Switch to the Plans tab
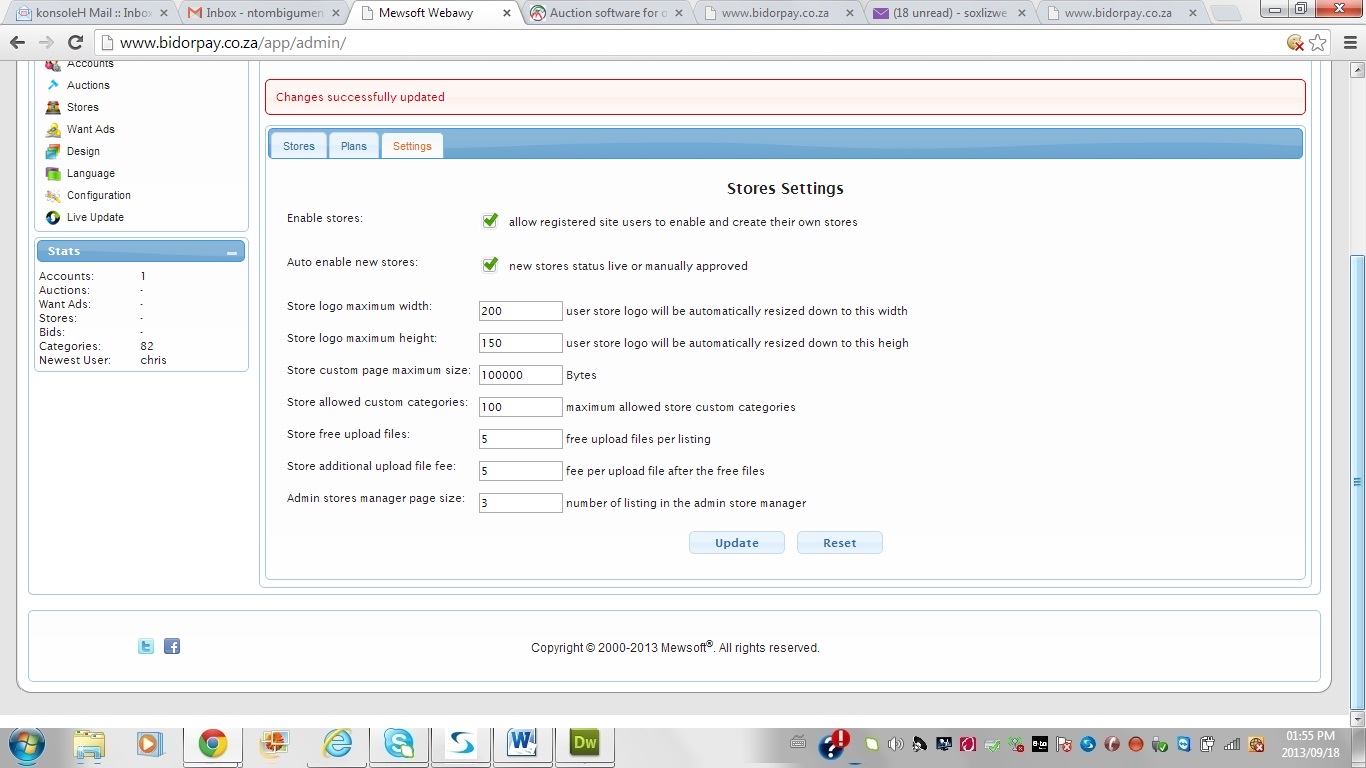 [x=354, y=146]
